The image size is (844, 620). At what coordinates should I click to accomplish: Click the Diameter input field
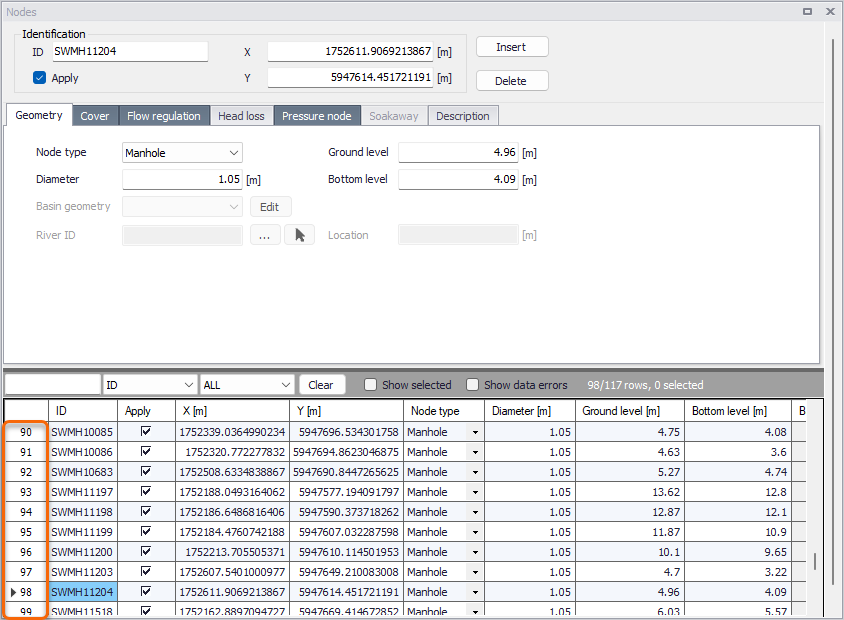(x=182, y=179)
